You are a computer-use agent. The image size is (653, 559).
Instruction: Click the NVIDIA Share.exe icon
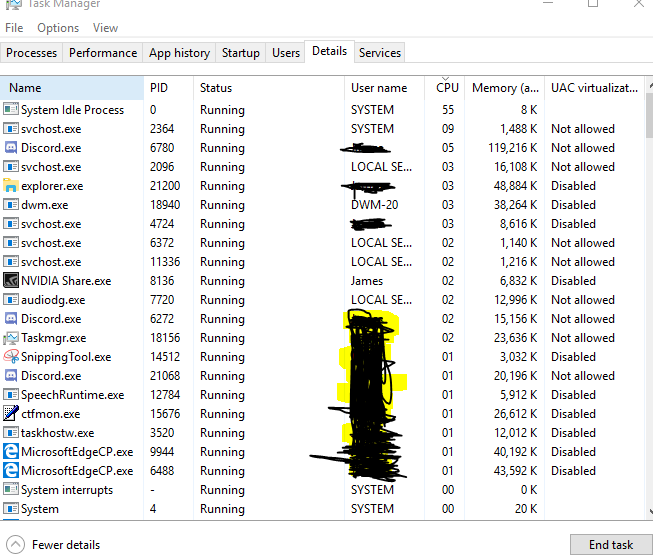tap(11, 280)
